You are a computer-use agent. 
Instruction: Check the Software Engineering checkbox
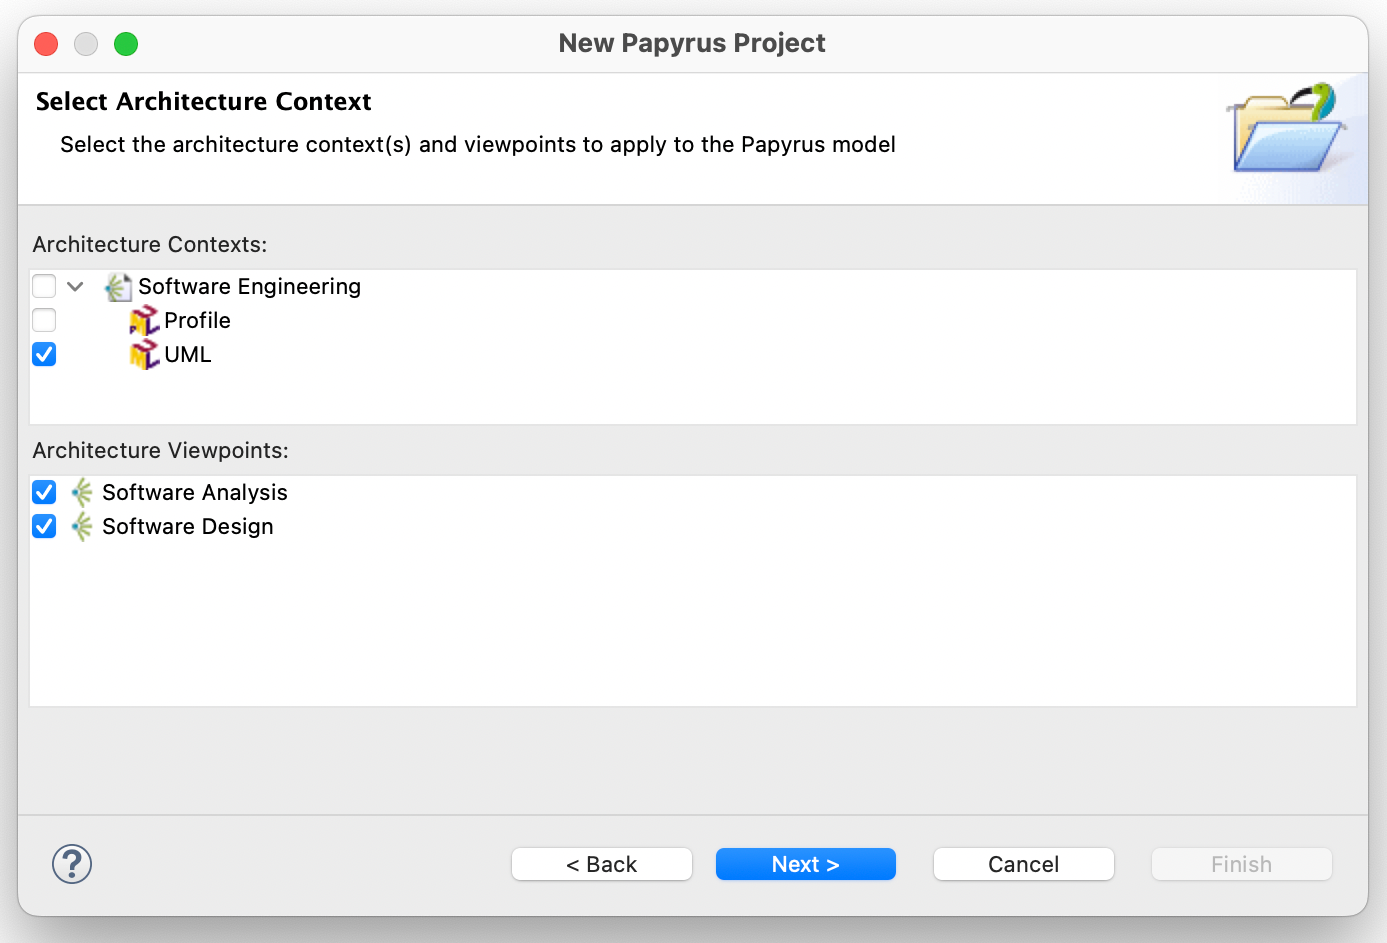coord(44,286)
